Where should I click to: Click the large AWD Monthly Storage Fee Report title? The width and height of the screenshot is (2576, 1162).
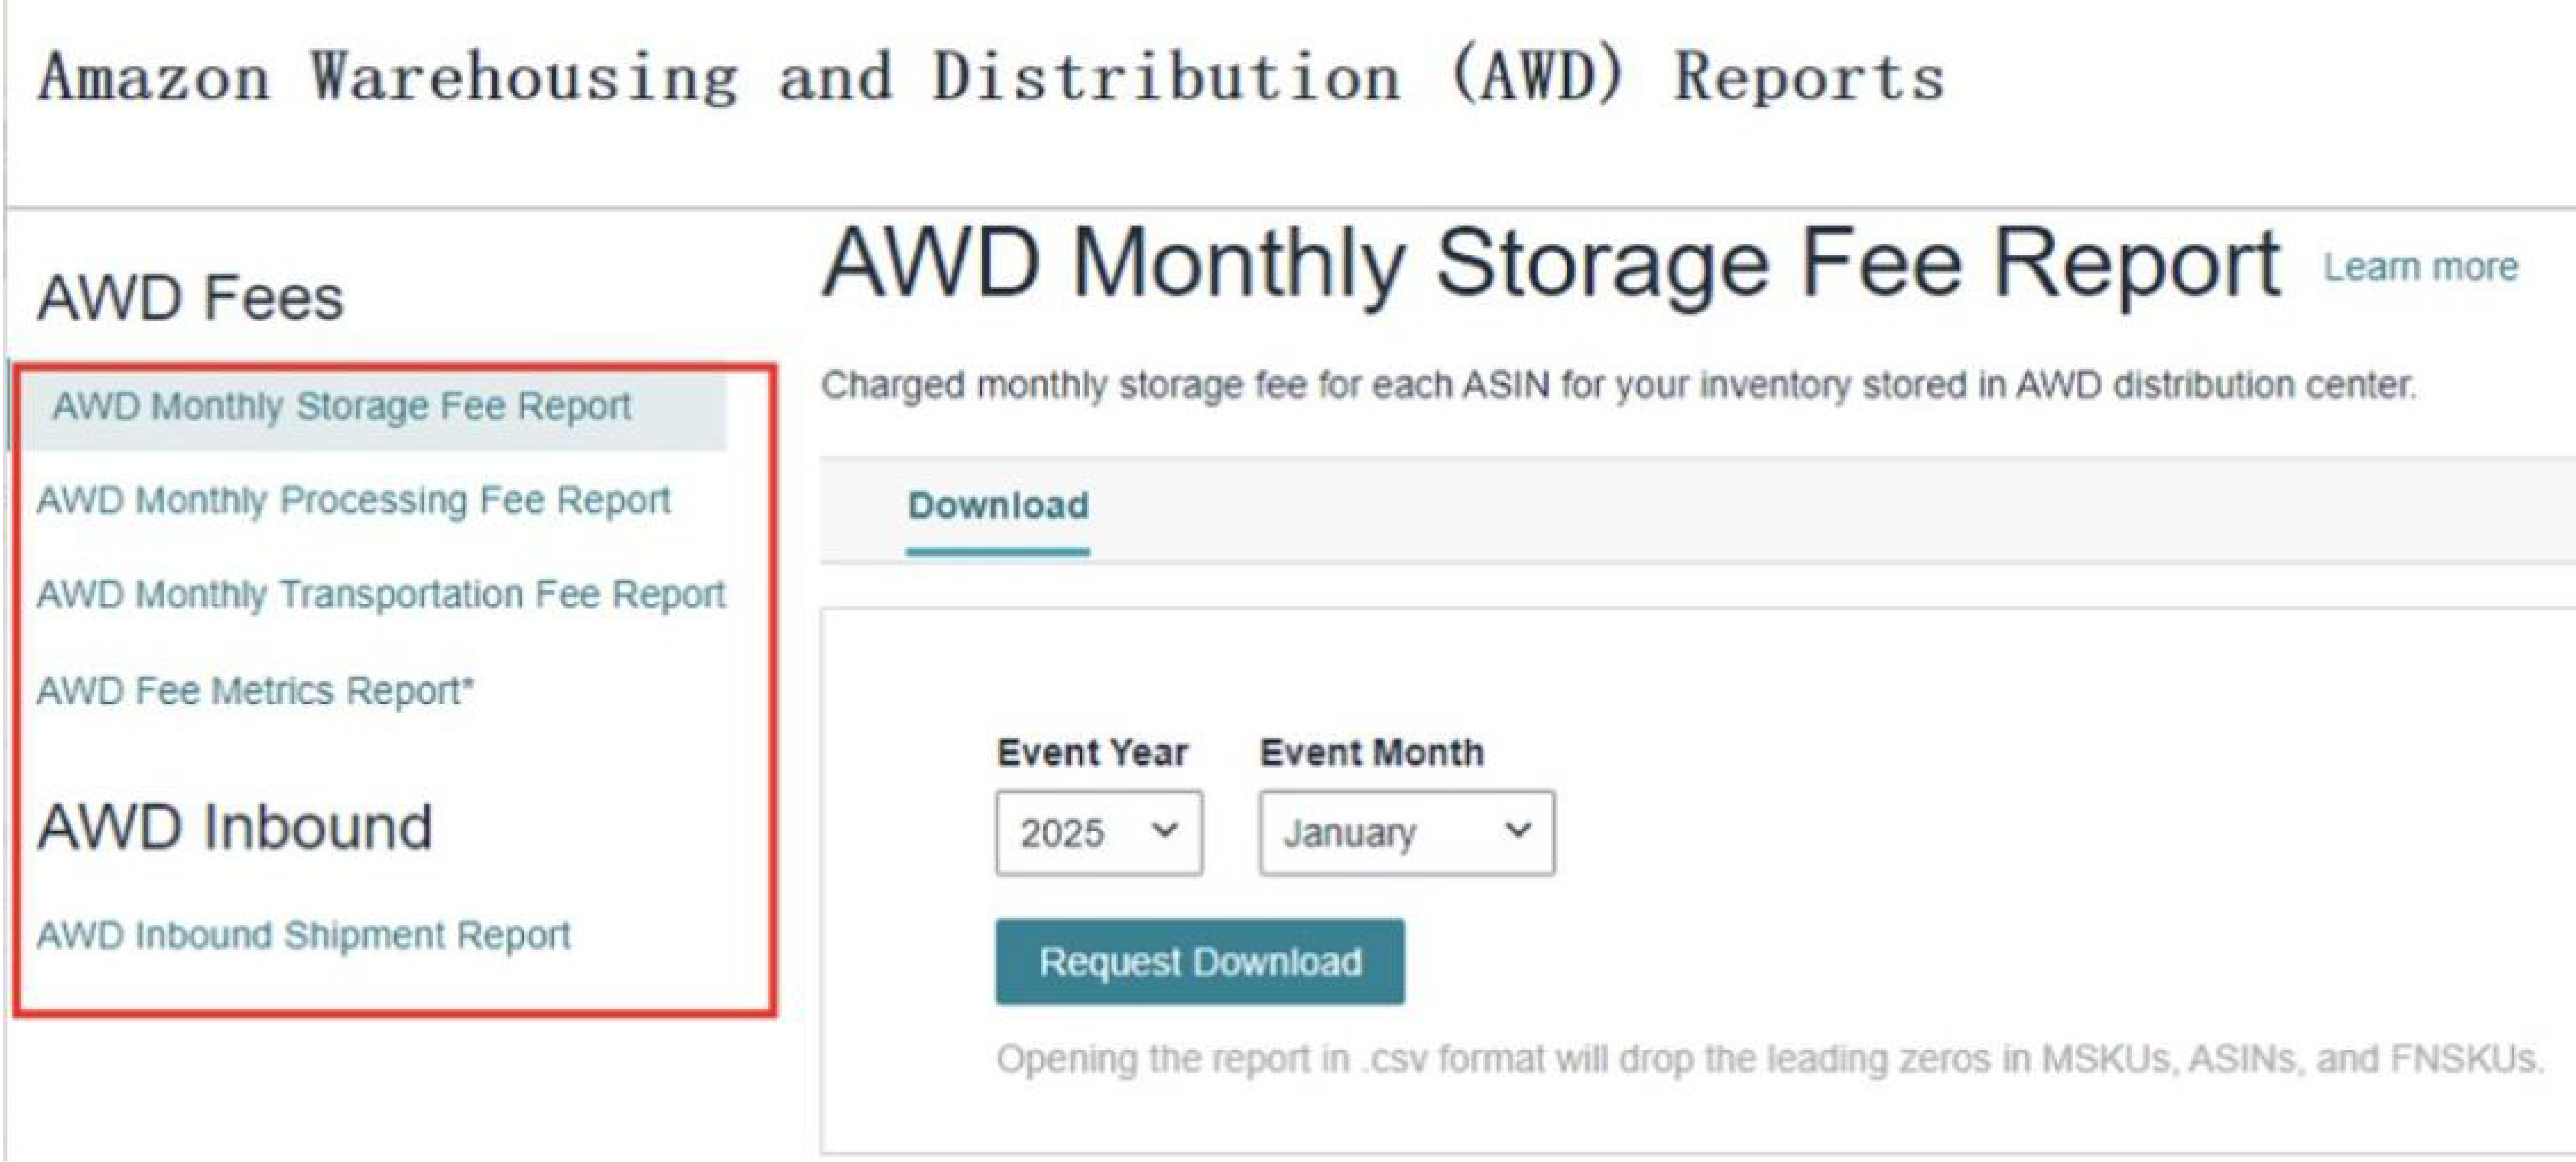pyautogui.click(x=1551, y=263)
